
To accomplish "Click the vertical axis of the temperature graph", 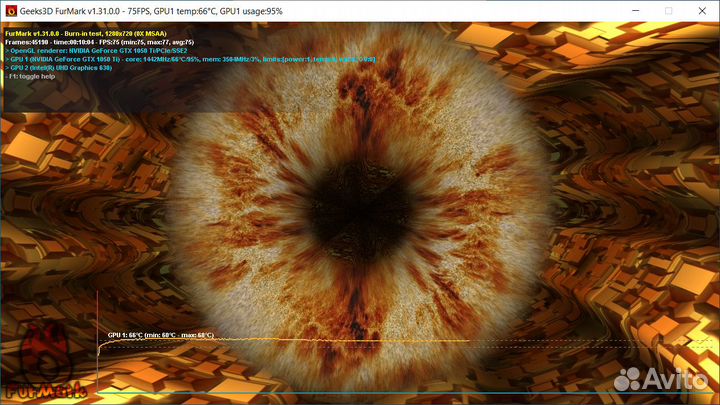I will [x=97, y=350].
